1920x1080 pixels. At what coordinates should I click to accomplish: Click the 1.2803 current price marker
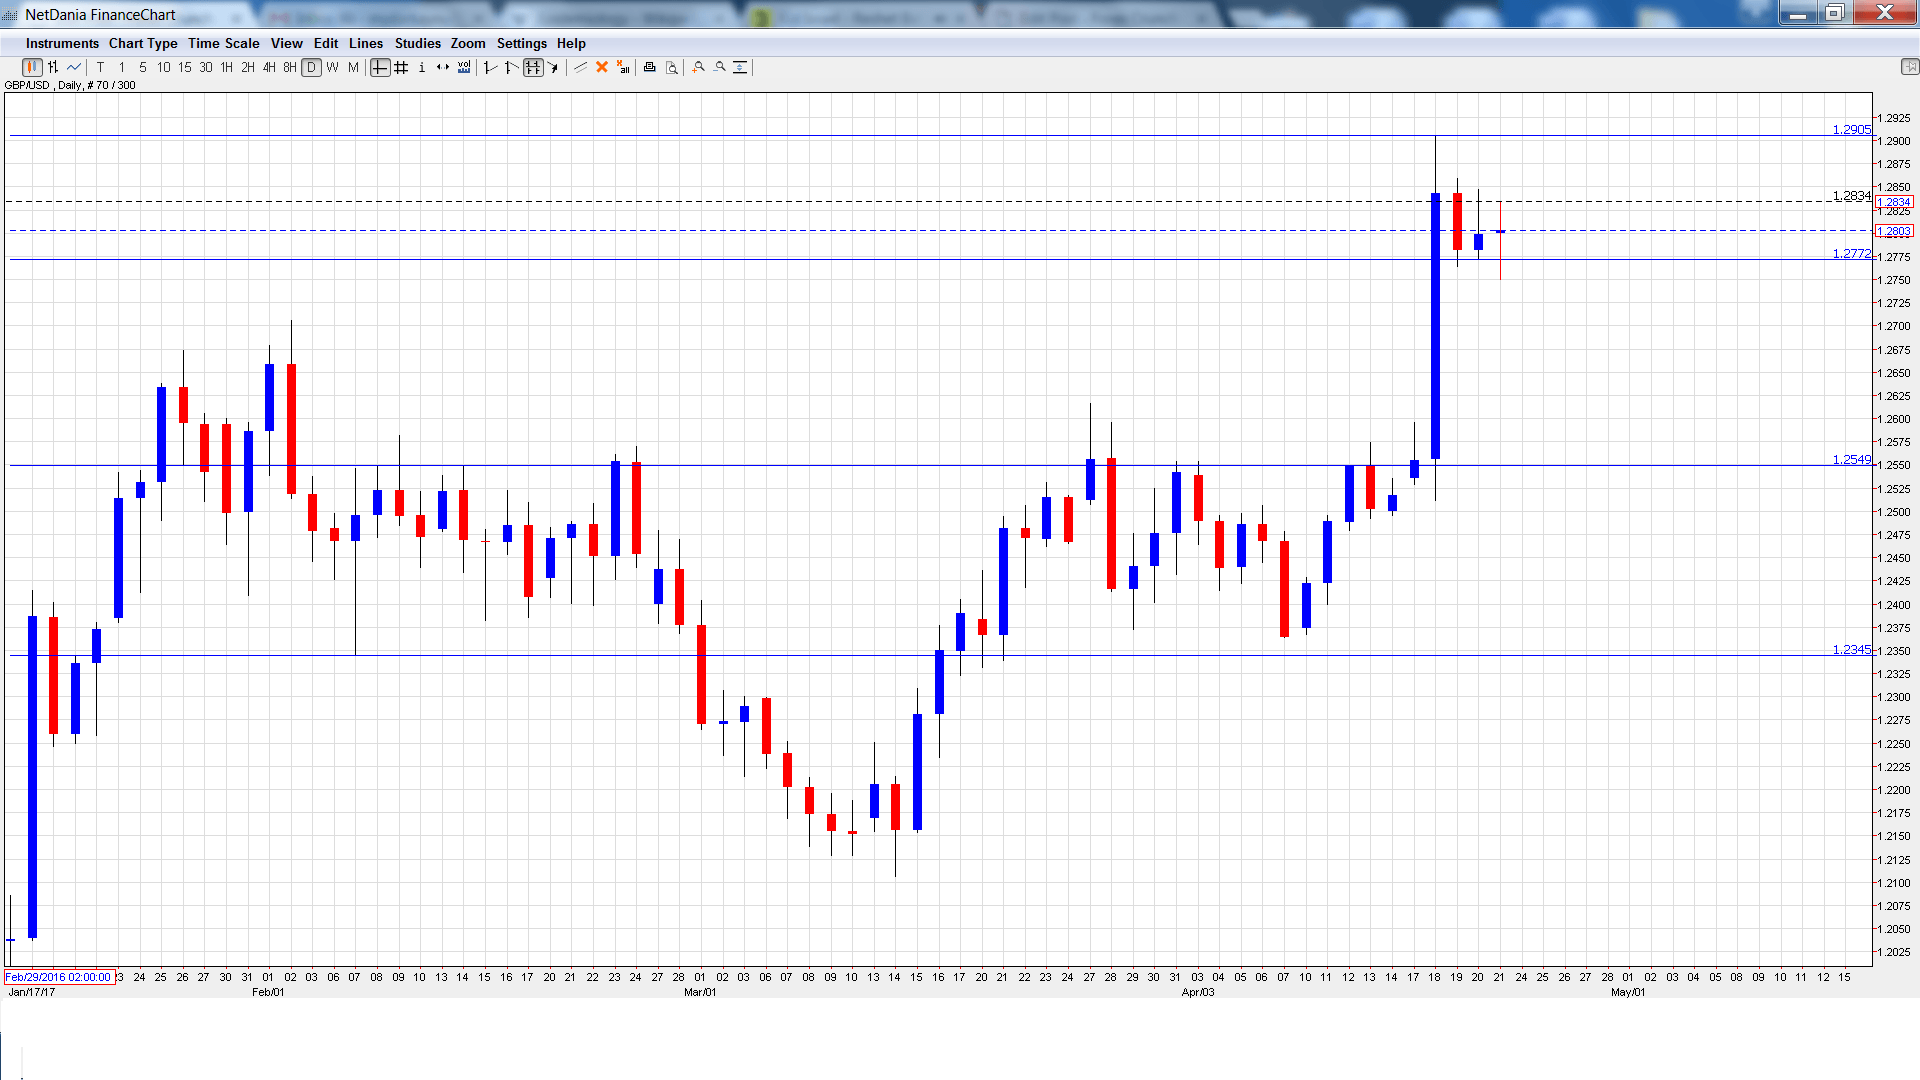(x=1894, y=231)
